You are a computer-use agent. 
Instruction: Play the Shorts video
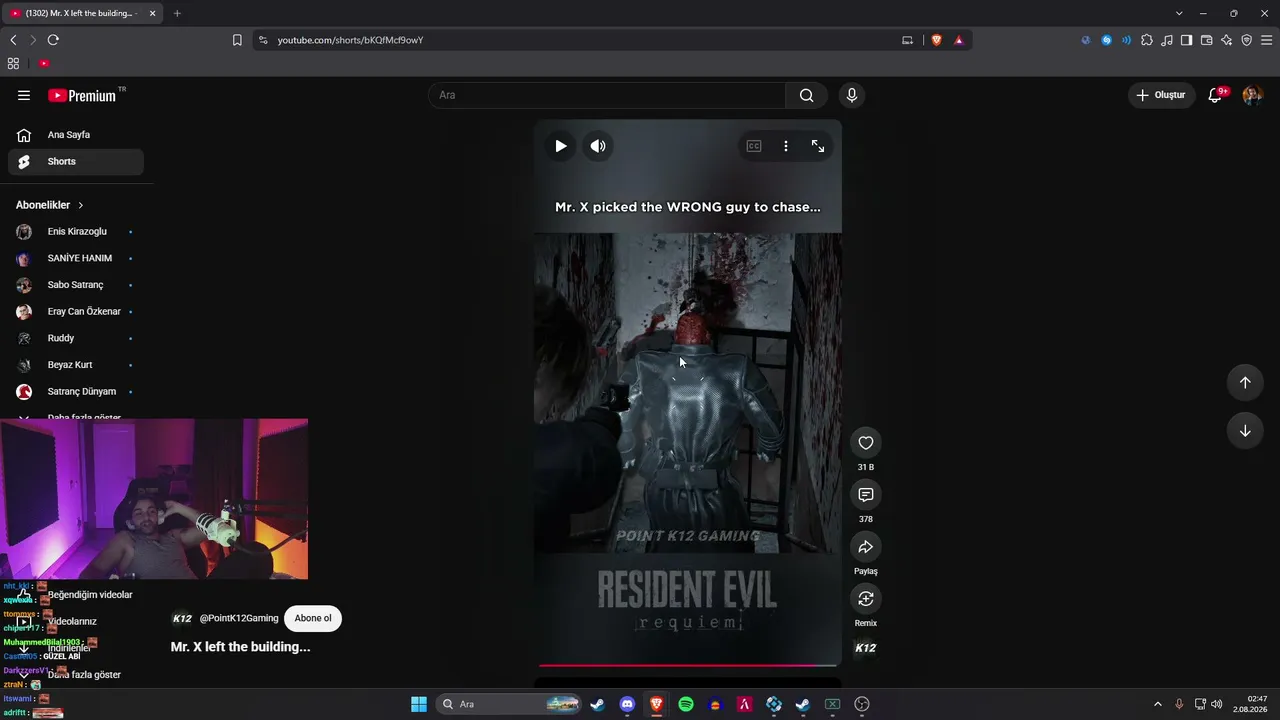click(560, 146)
